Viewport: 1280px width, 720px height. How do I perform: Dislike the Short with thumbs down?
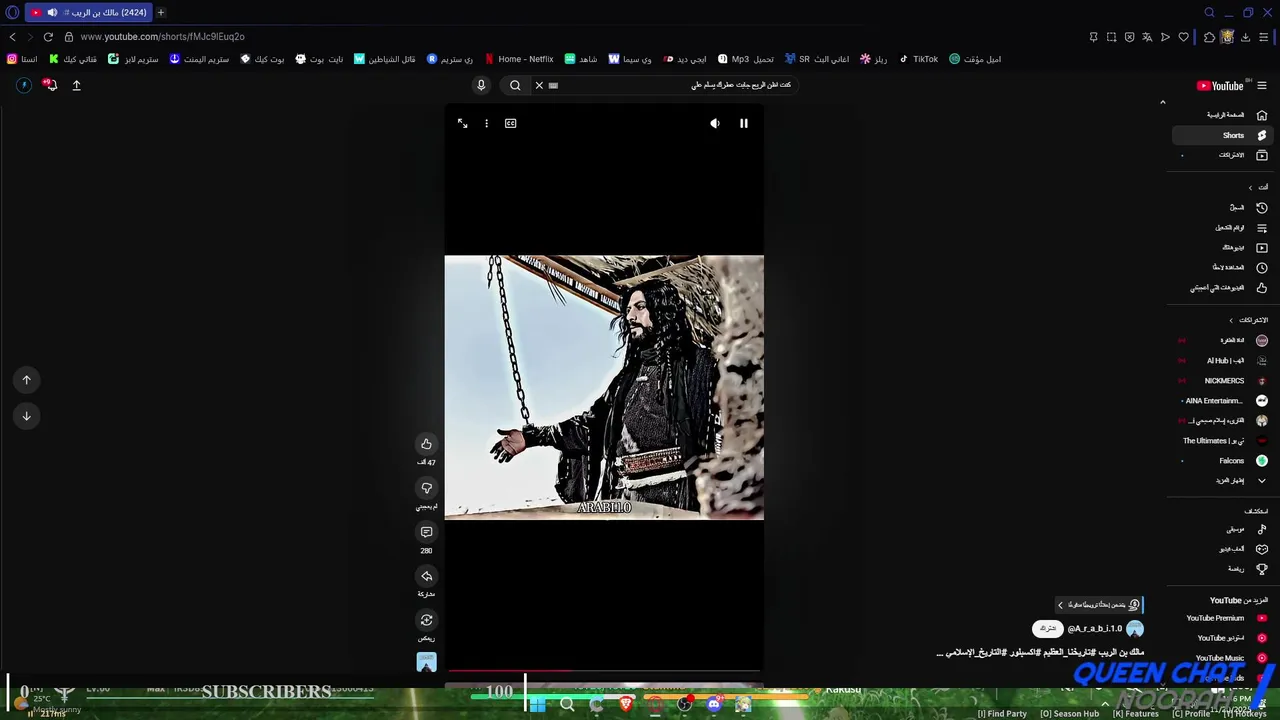pyautogui.click(x=426, y=488)
